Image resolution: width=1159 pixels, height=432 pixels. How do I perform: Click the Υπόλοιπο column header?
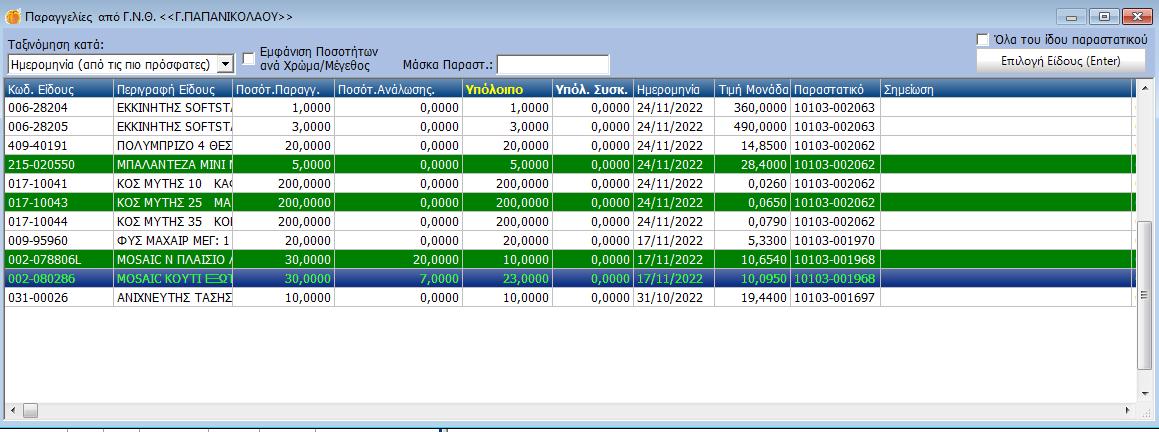coord(506,90)
